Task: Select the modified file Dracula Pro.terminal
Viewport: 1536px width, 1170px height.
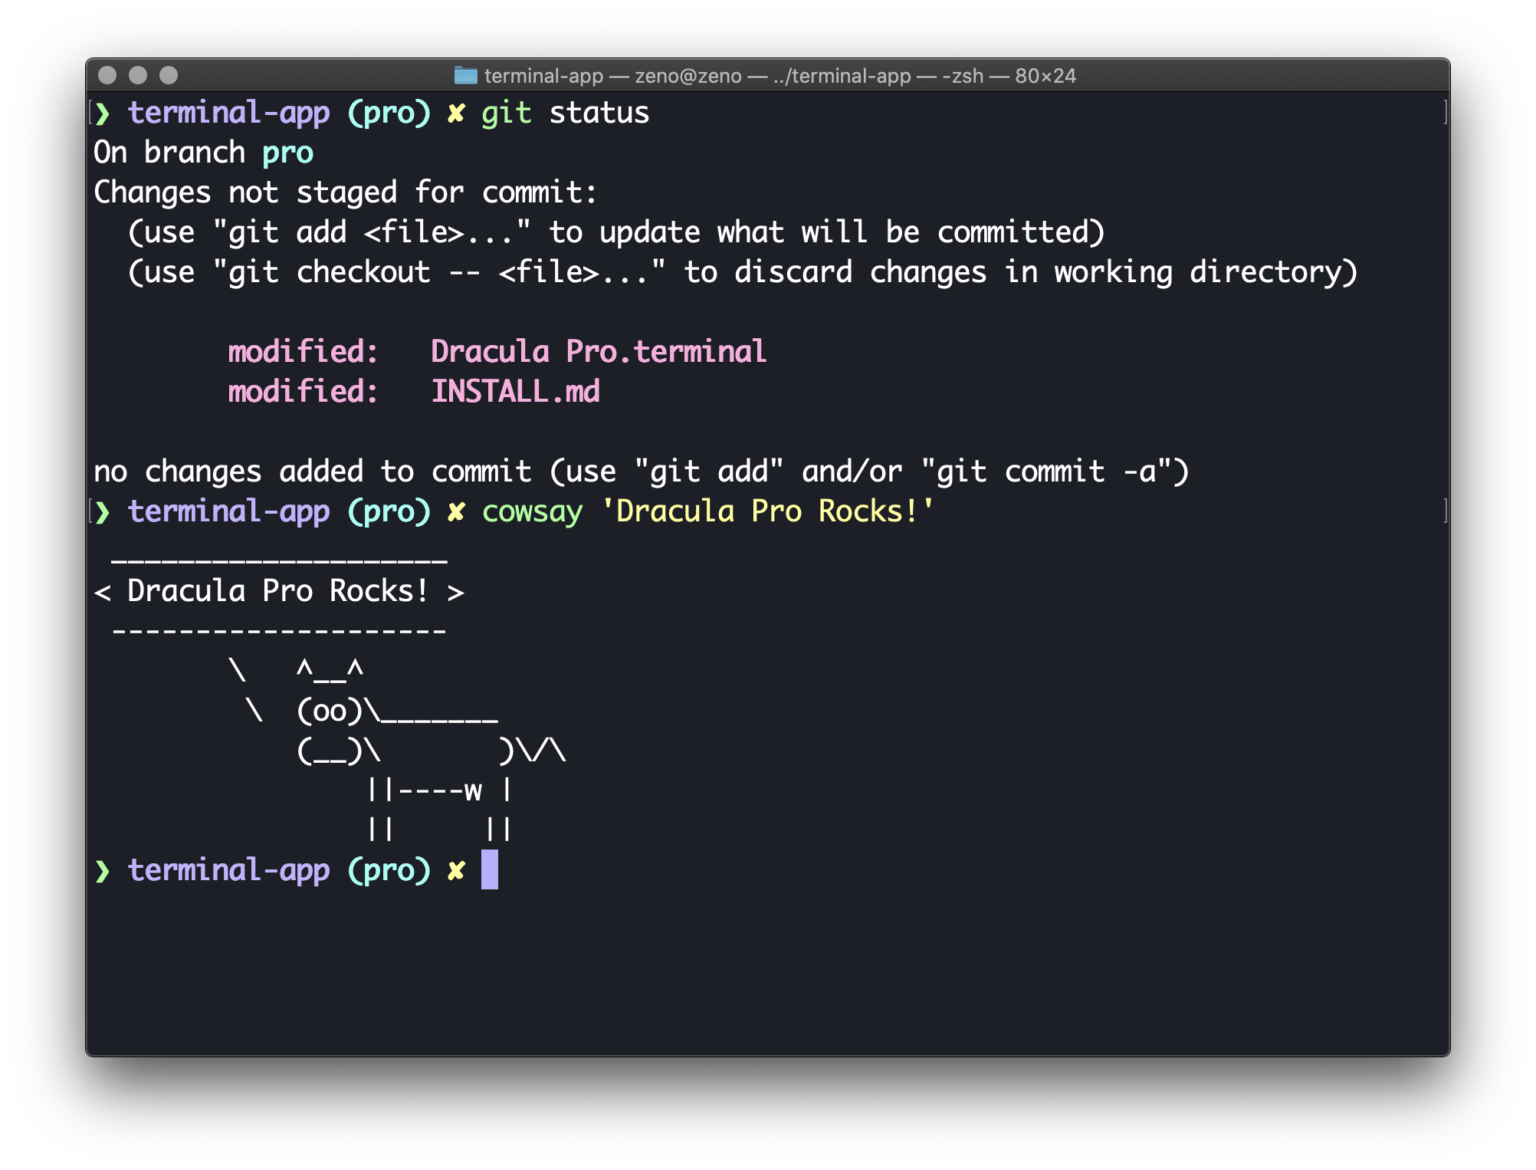Action: tap(597, 351)
